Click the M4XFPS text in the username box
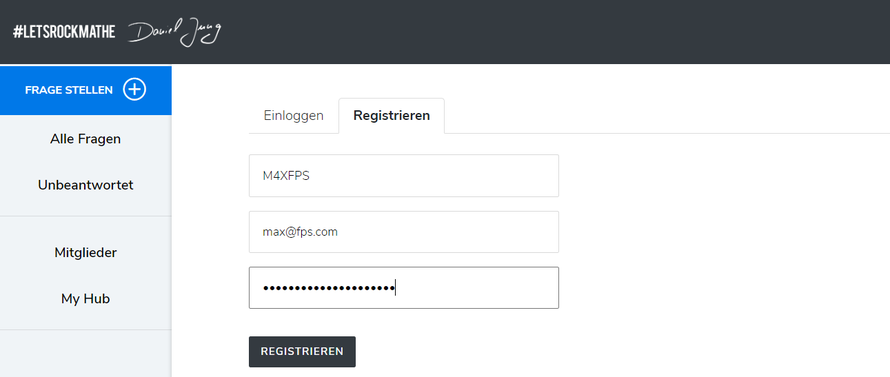 (x=286, y=176)
